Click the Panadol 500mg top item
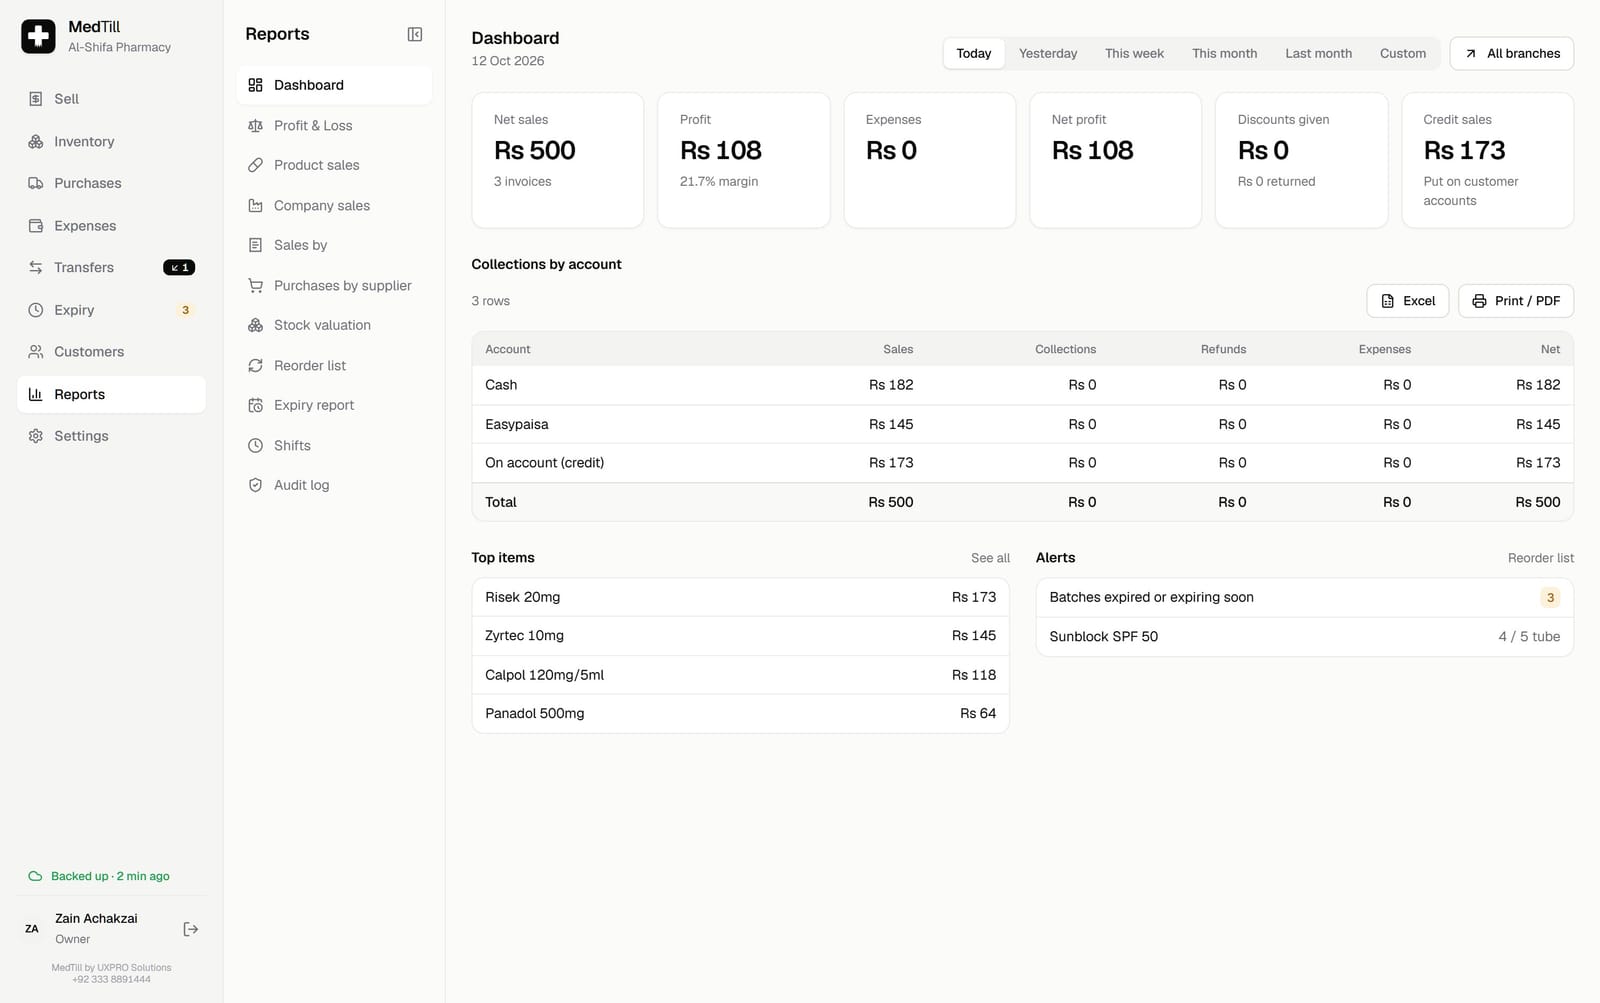The width and height of the screenshot is (1600, 1003). tap(740, 713)
